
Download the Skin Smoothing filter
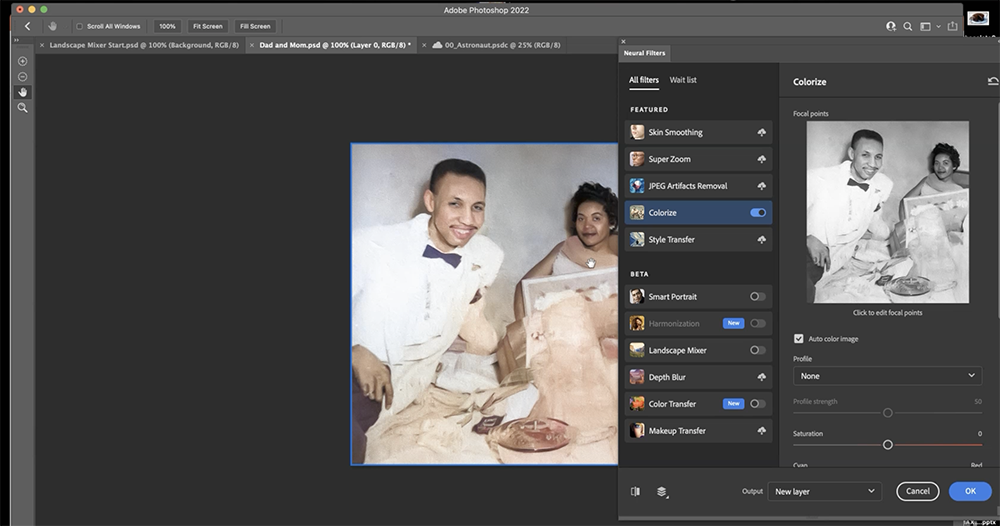tap(761, 132)
